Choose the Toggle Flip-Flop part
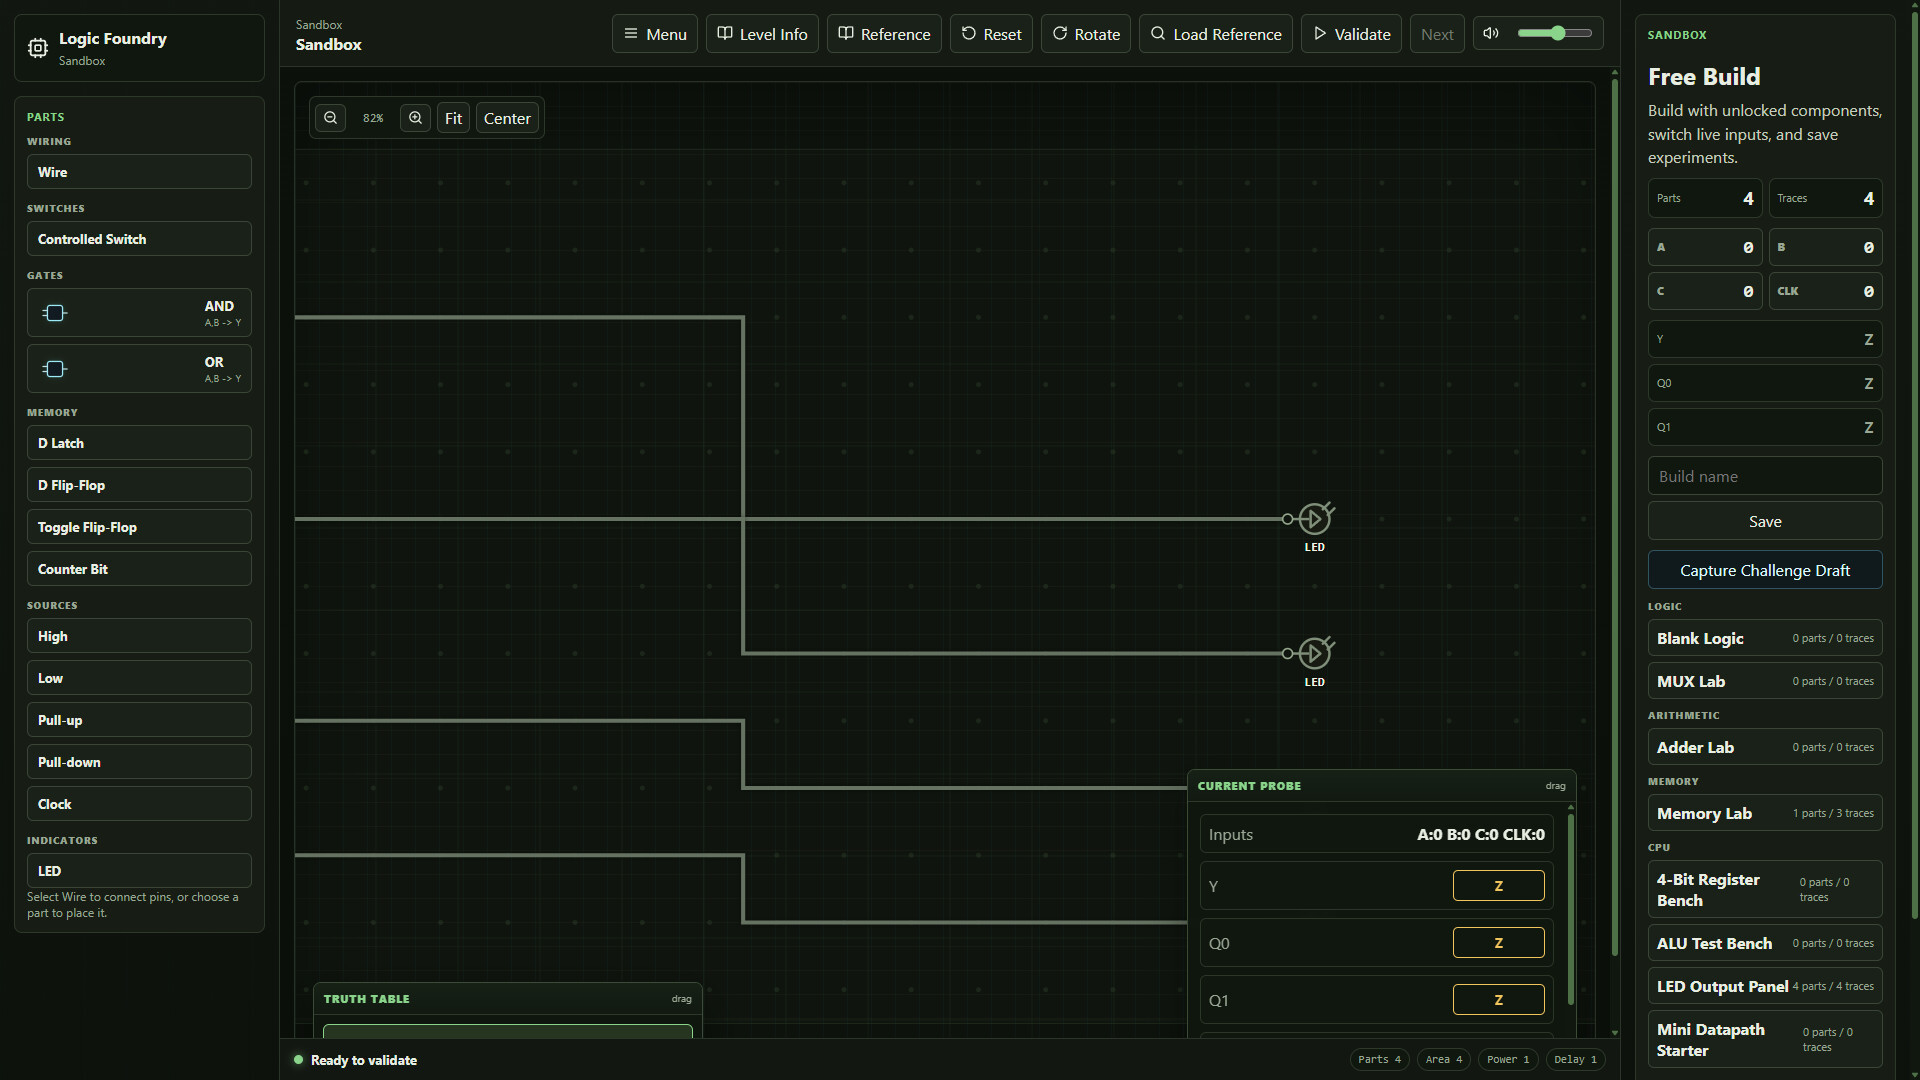 [139, 527]
